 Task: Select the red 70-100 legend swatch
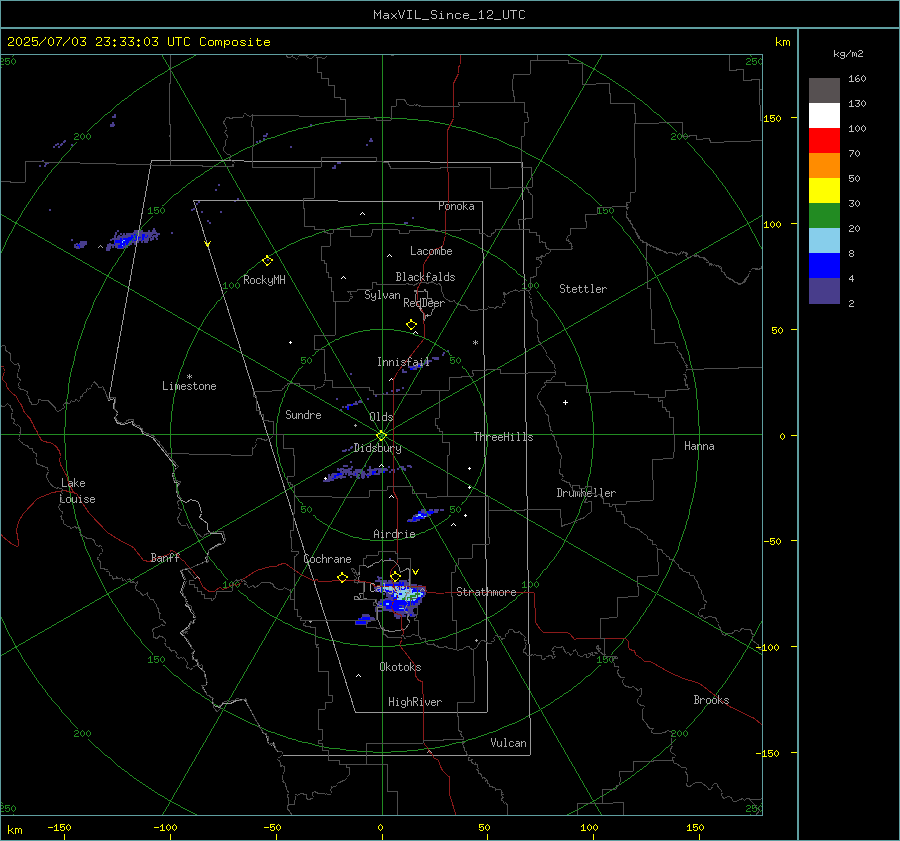[x=824, y=141]
